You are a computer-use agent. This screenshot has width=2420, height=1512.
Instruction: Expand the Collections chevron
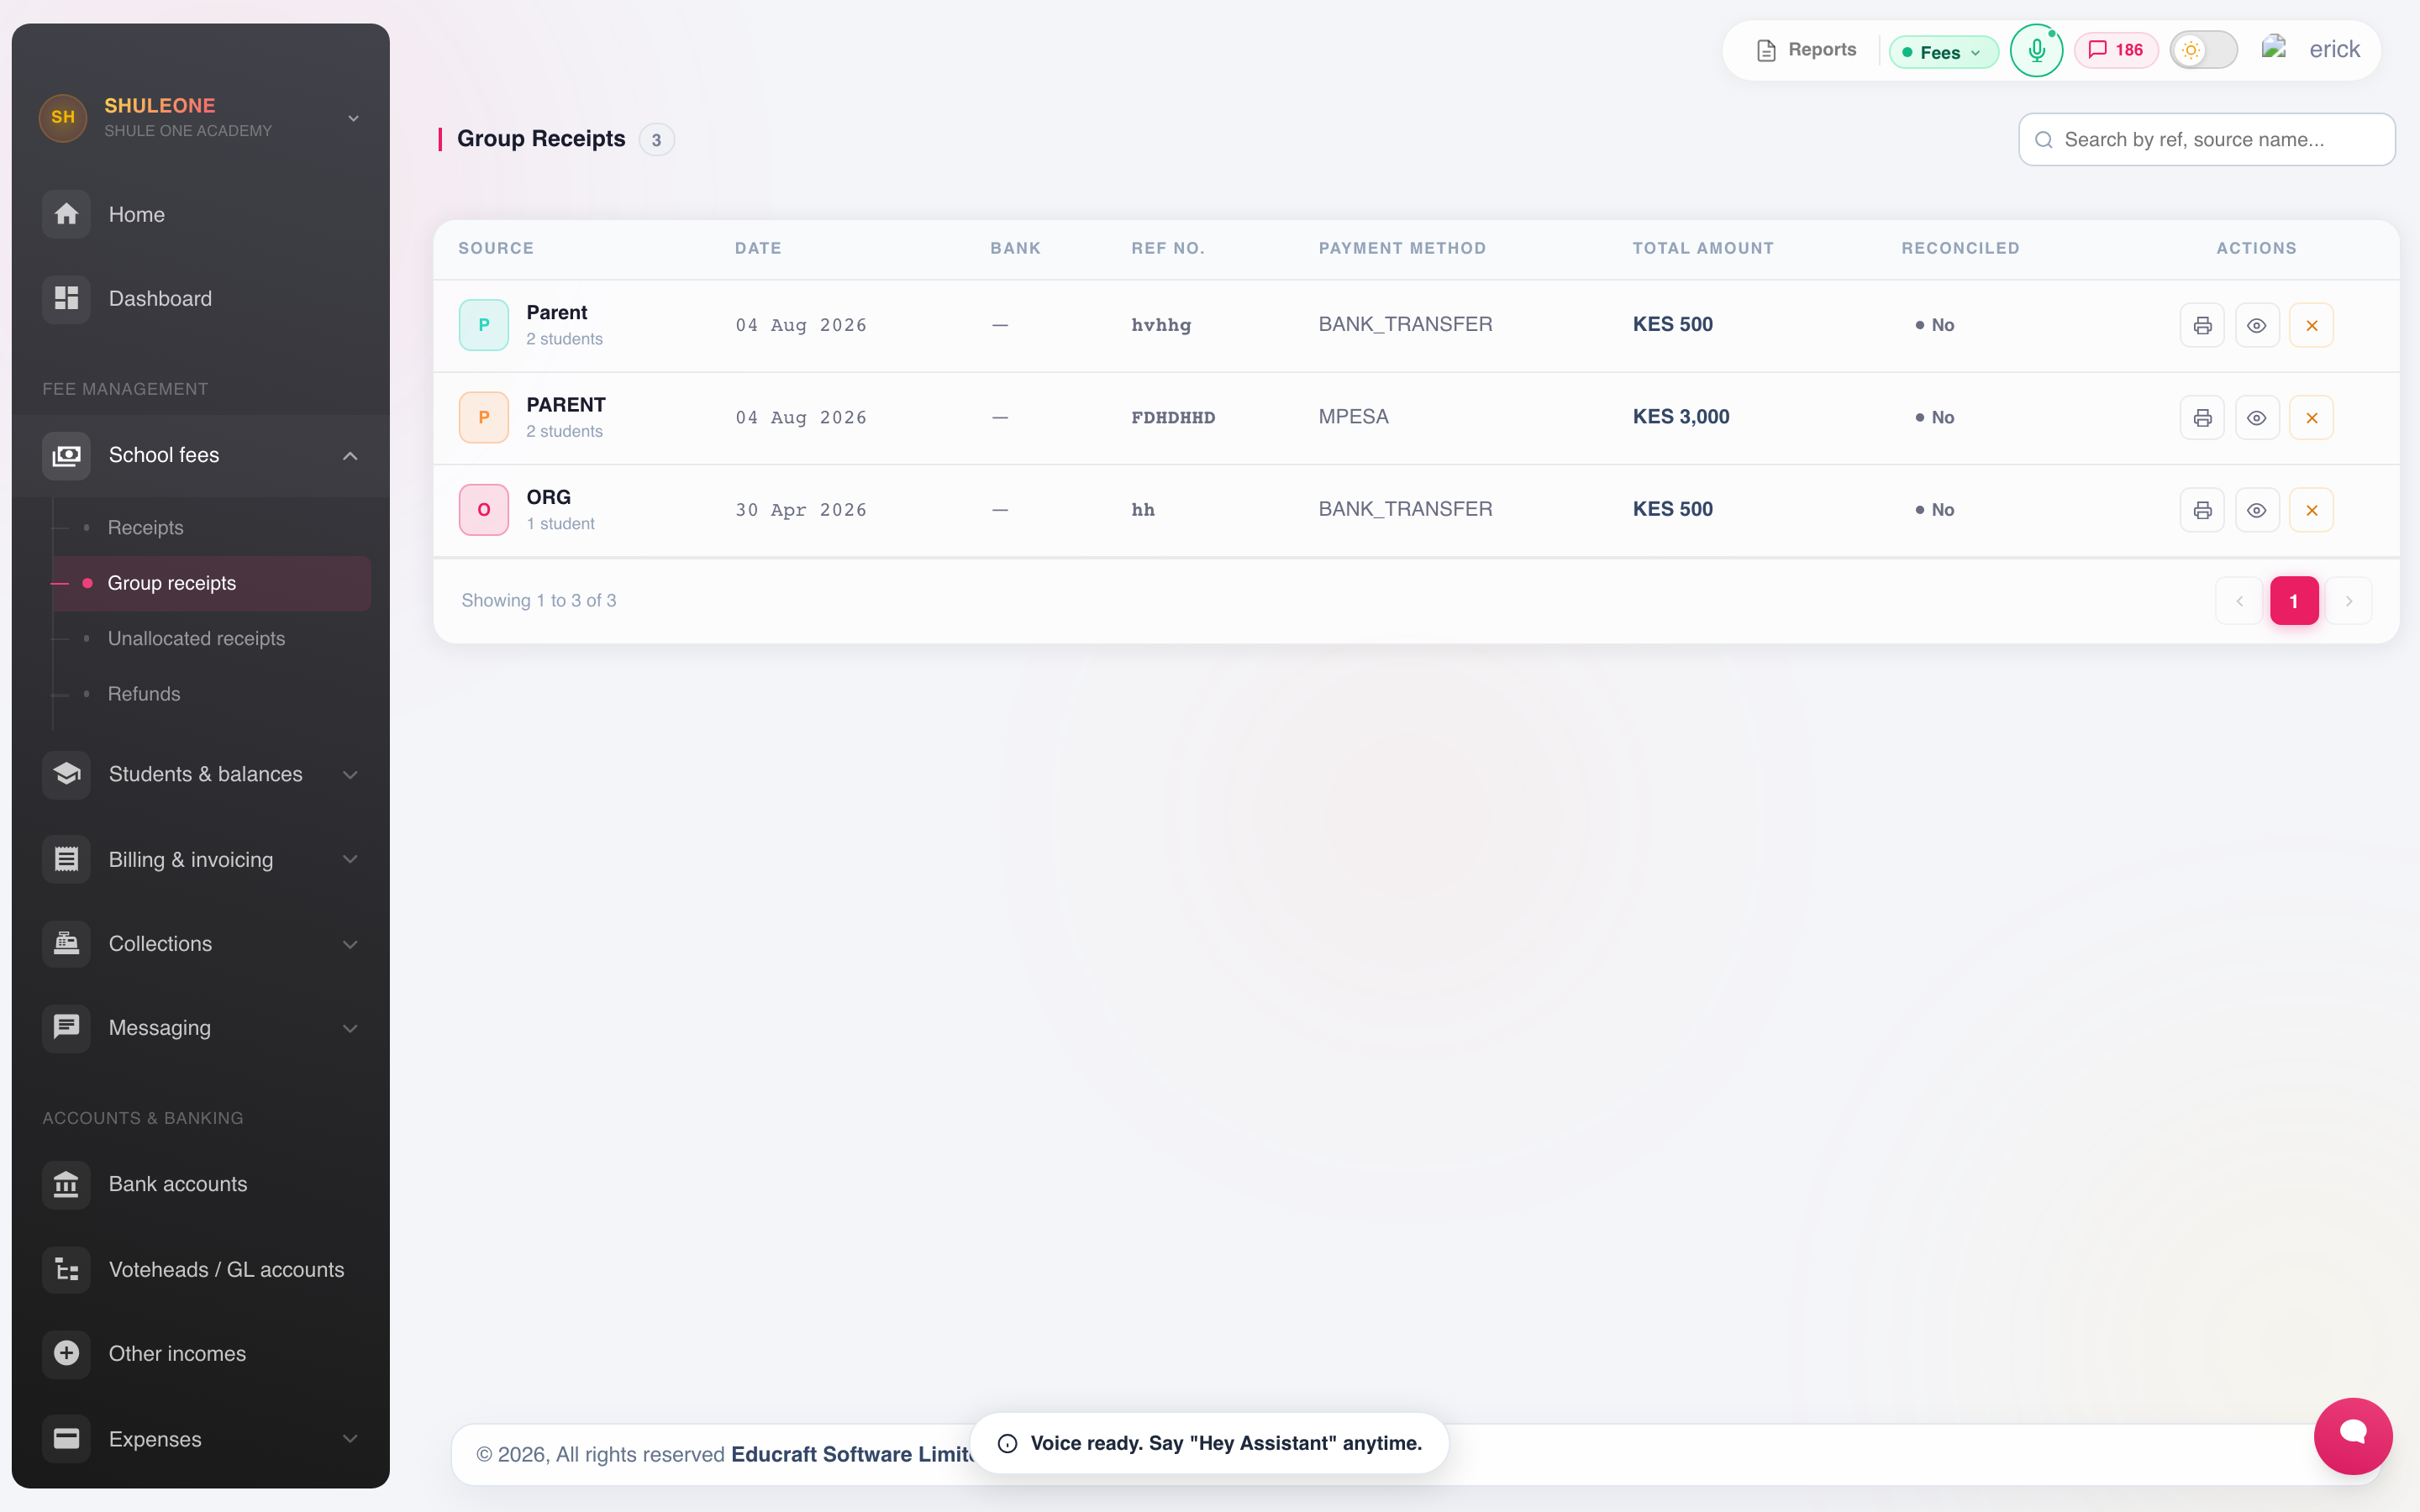pos(350,944)
